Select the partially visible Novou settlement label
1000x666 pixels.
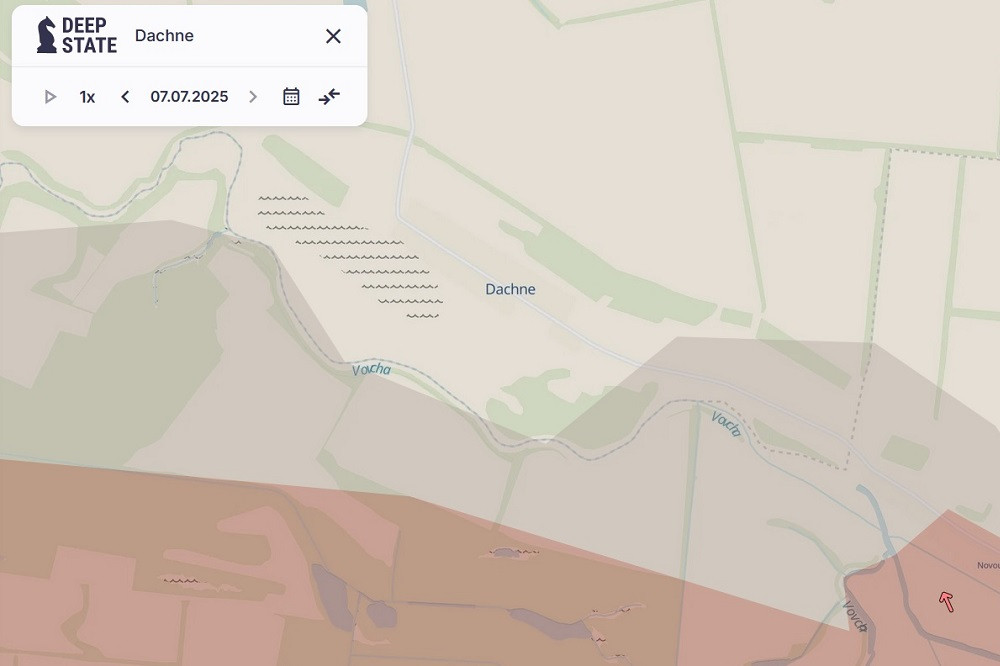point(988,565)
